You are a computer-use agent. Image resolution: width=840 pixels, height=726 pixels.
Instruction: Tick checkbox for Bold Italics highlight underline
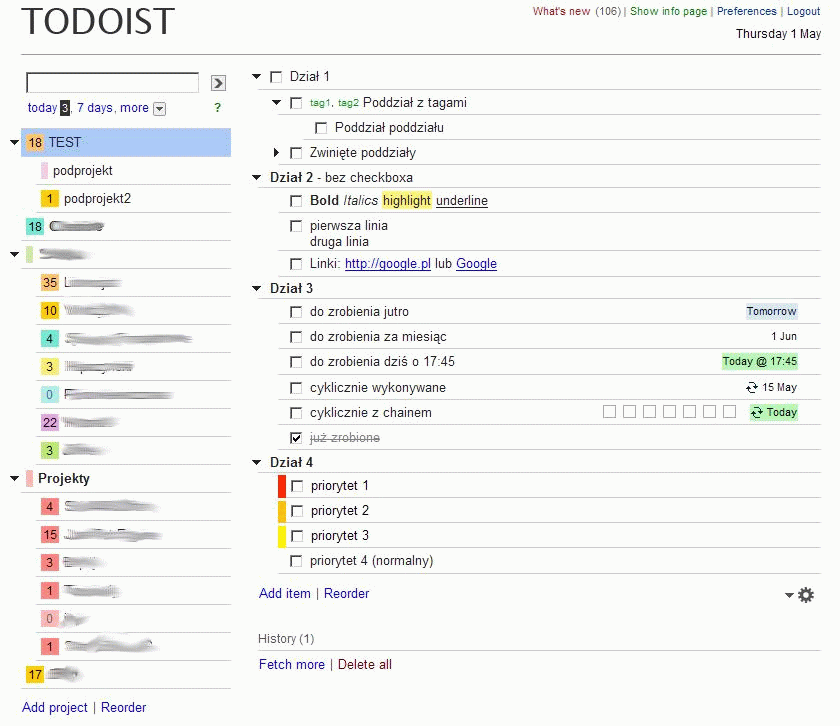296,201
